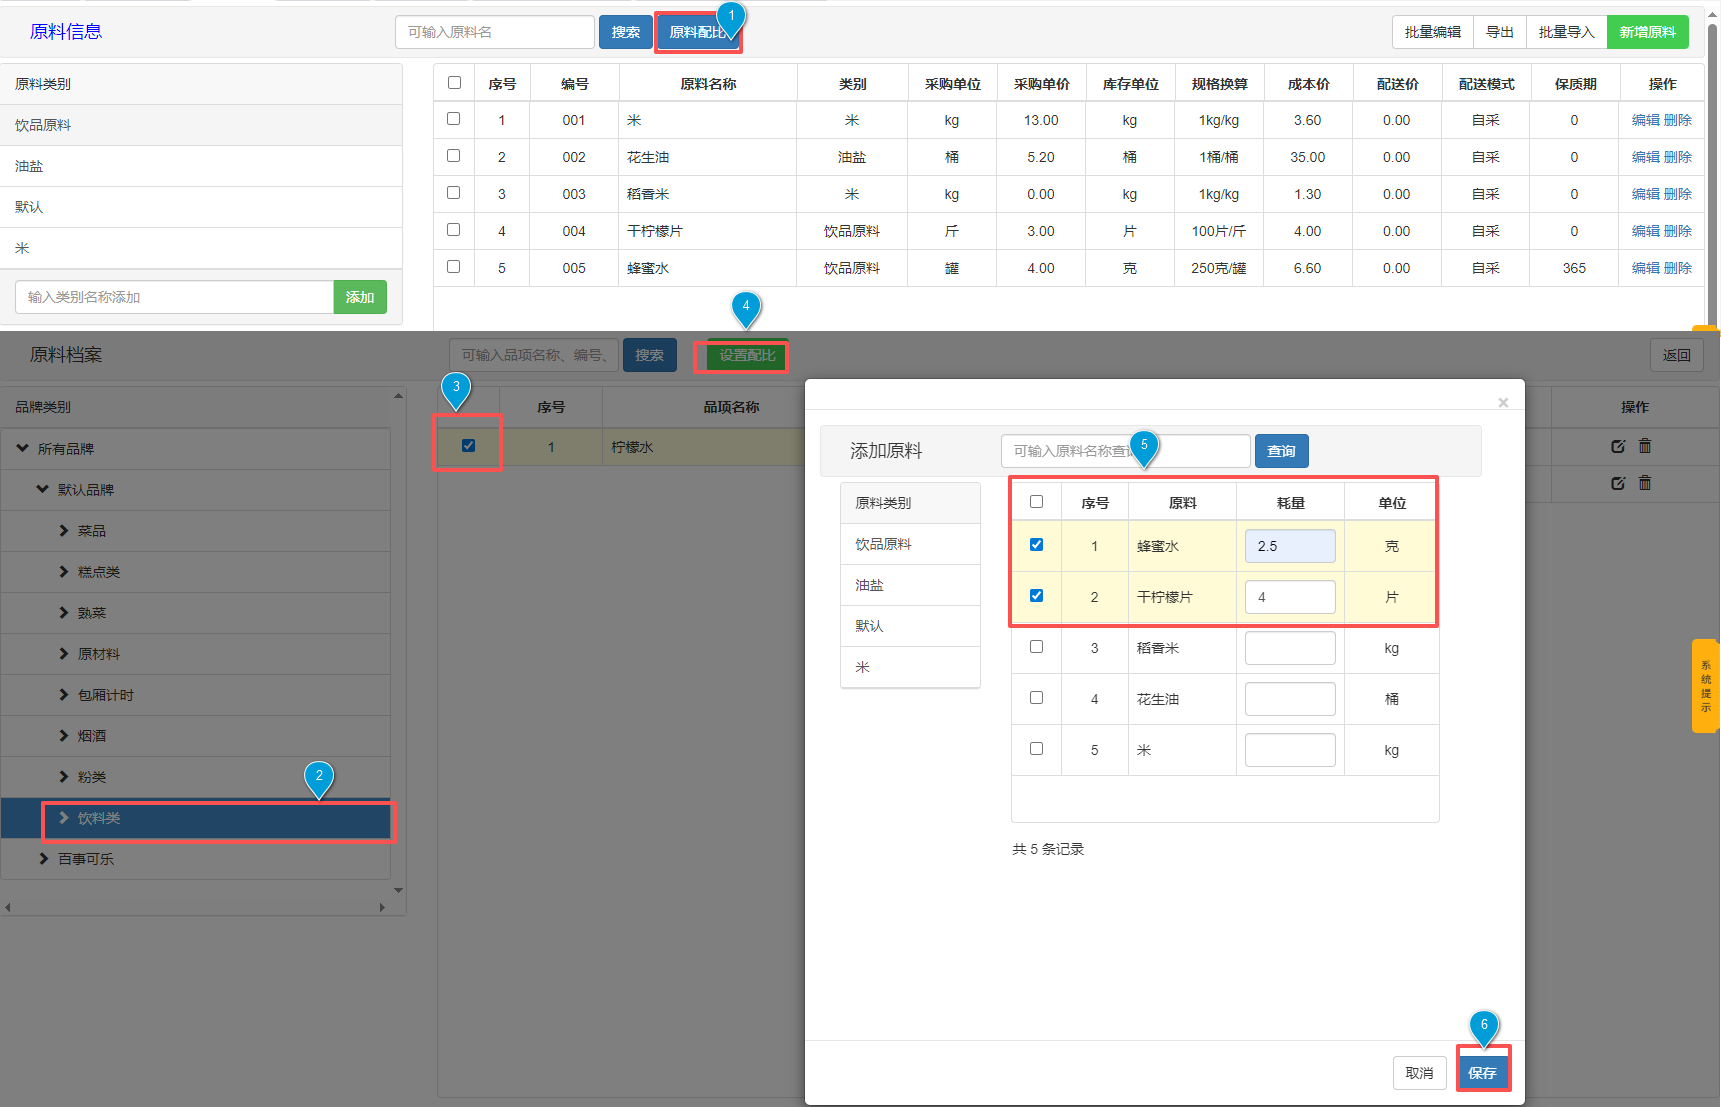
Task: Click the trash icon in the second item row
Action: coord(1645,483)
